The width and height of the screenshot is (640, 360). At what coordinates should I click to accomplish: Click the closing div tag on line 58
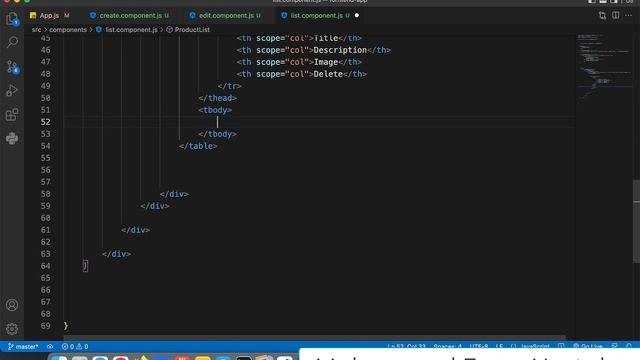174,194
